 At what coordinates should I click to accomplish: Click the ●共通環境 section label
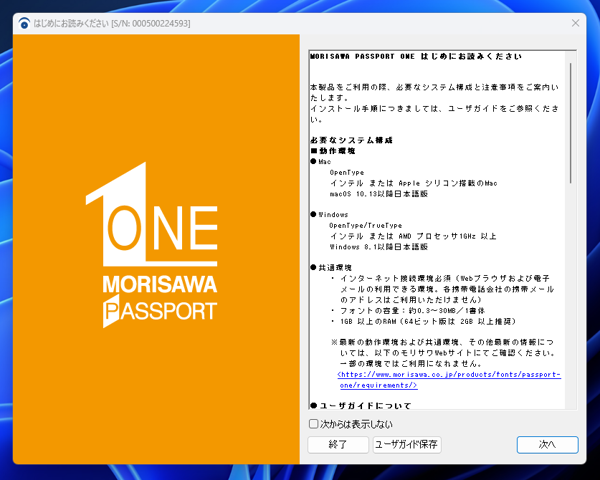tap(331, 268)
